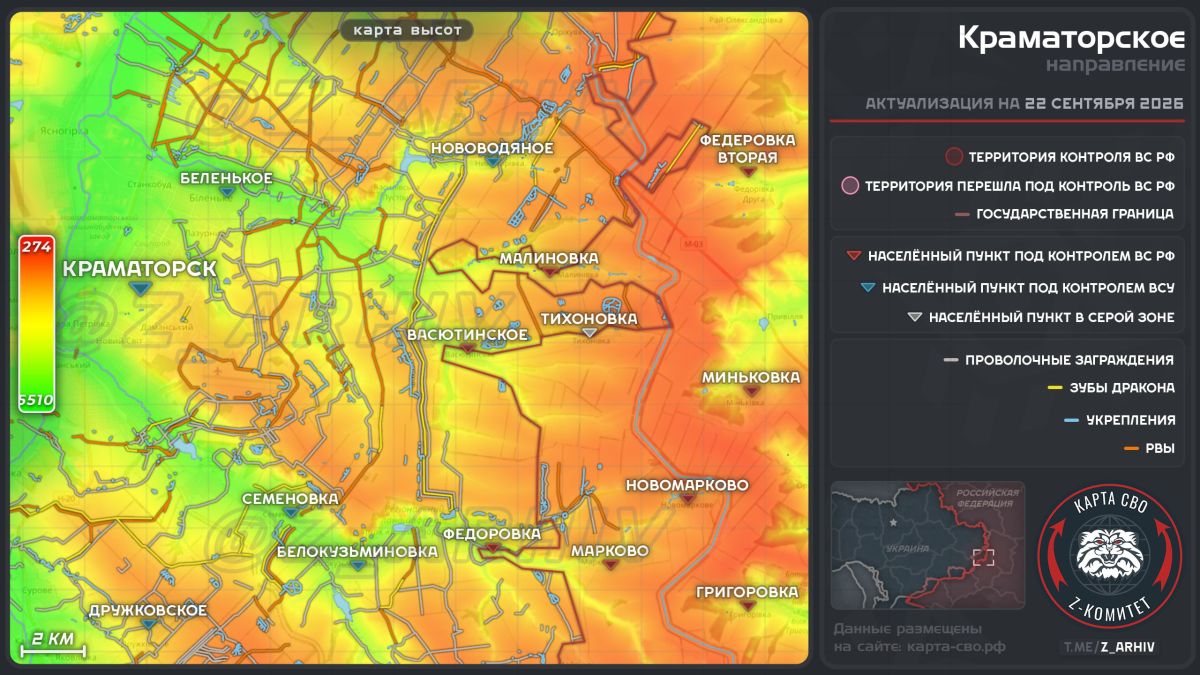The height and width of the screenshot is (675, 1200).
Task: Click the Ukraine overview minimap
Action: tap(928, 545)
